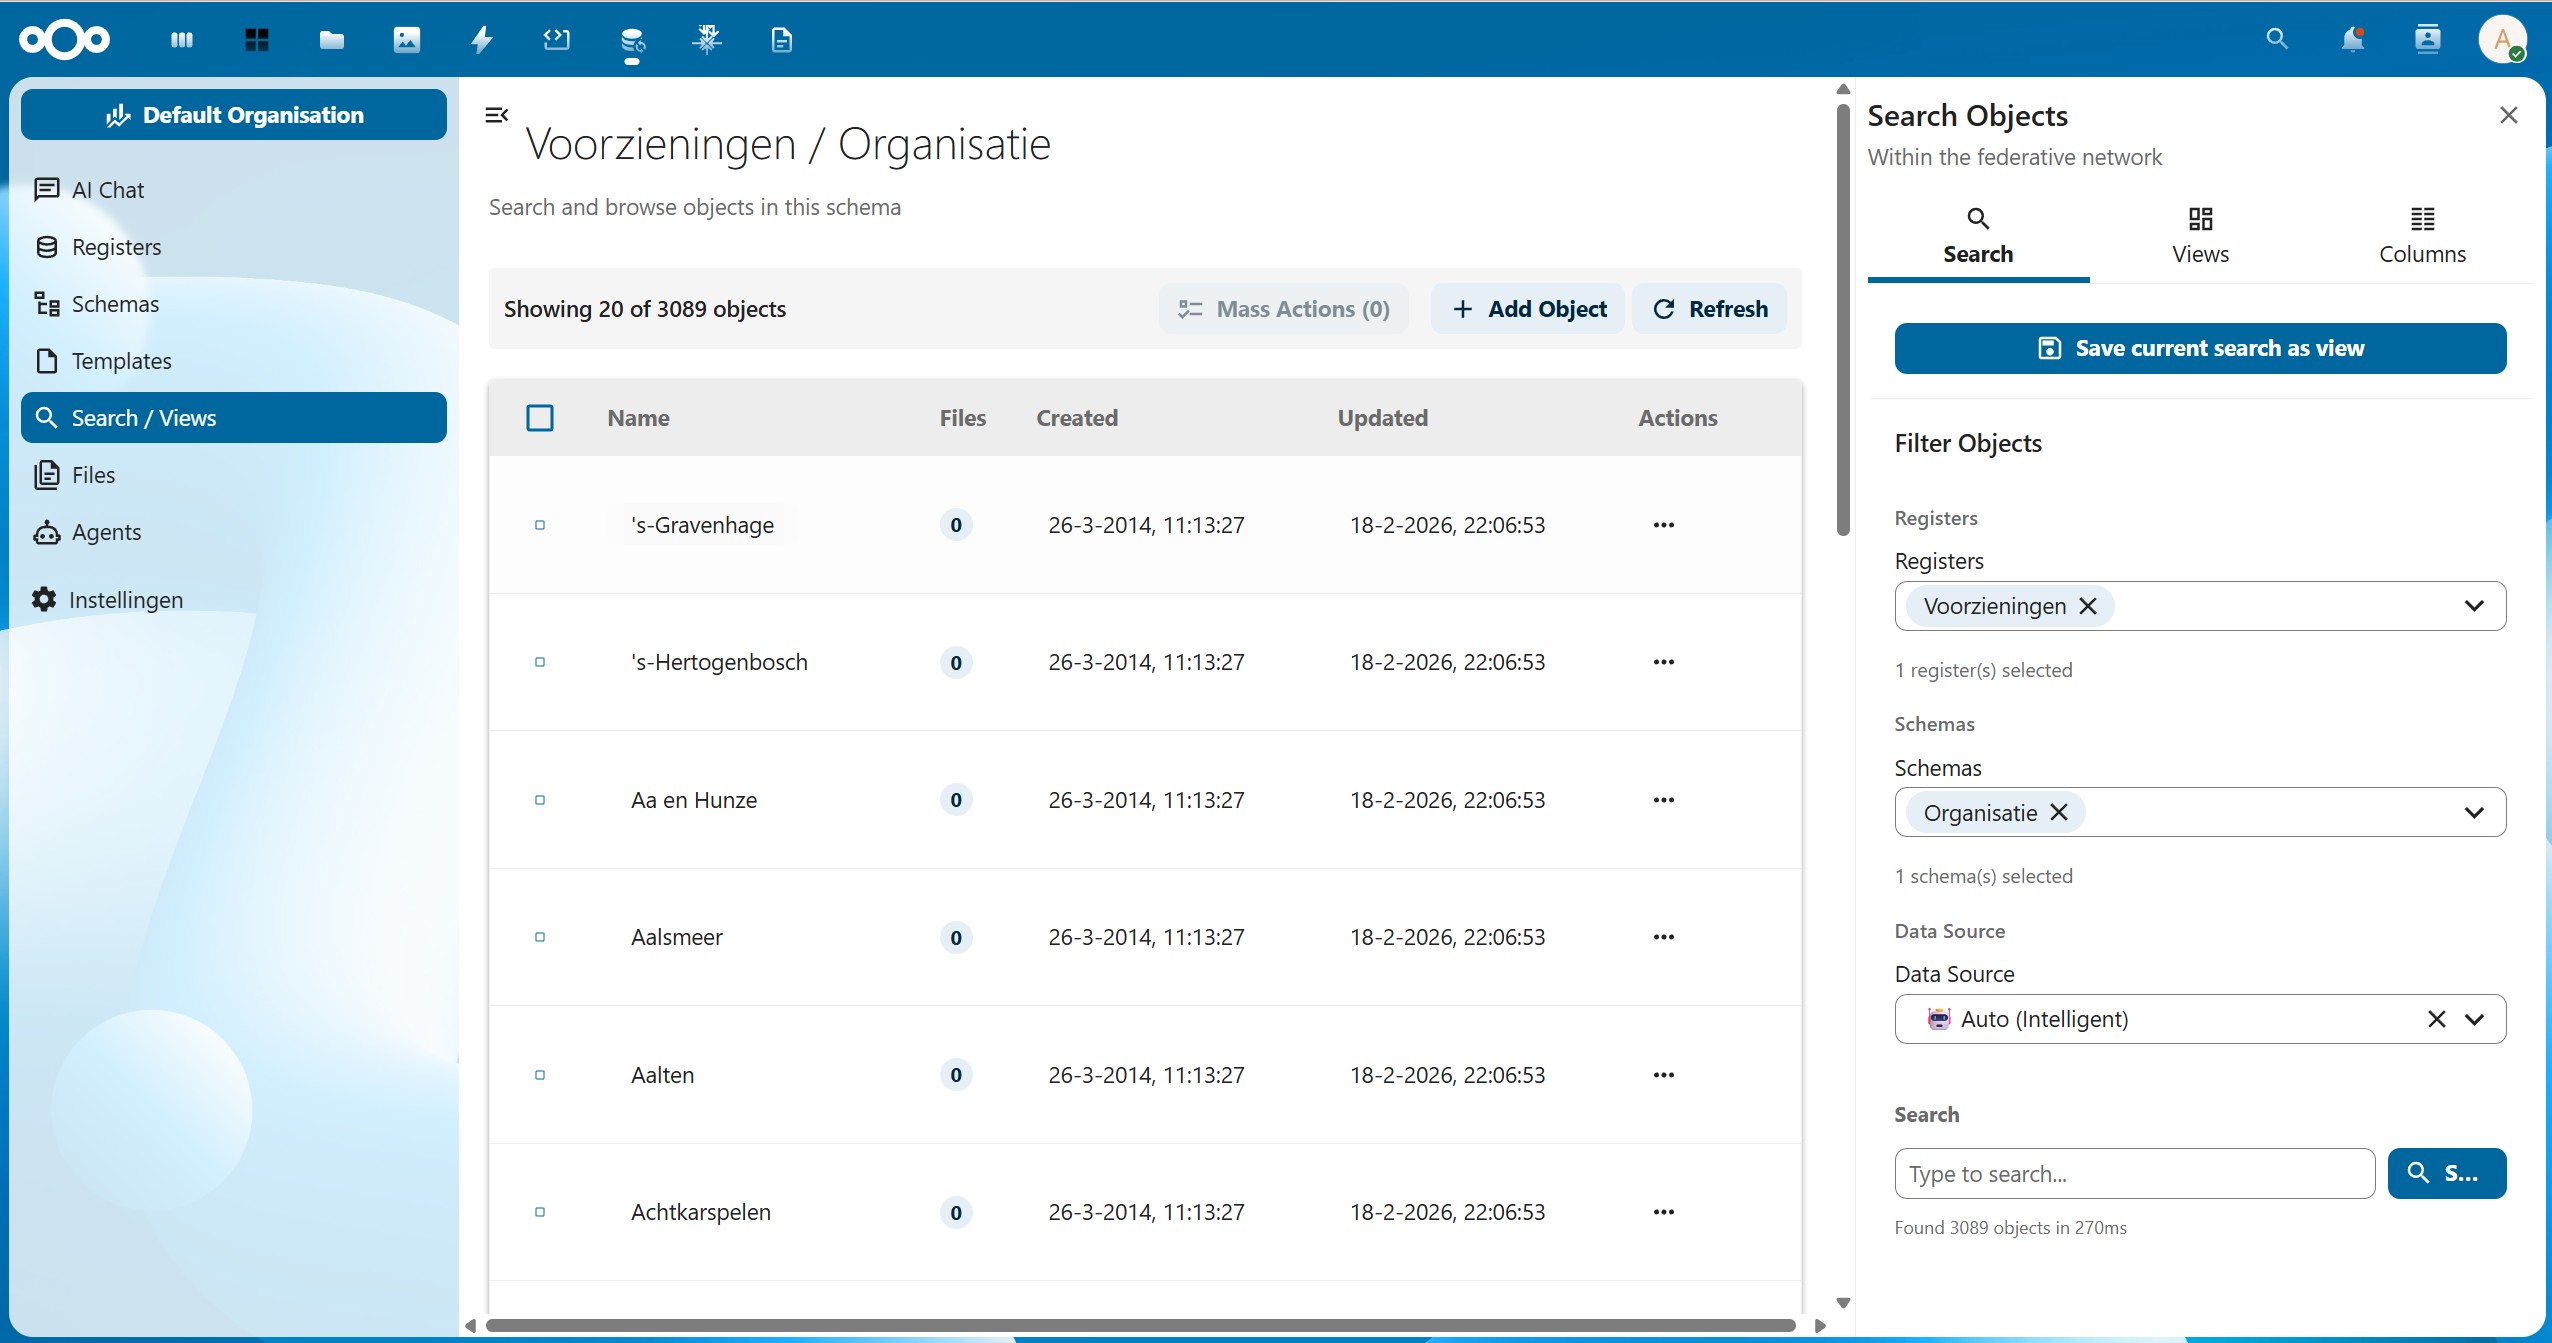Open notifications via the bell icon
The image size is (2552, 1343).
tap(2352, 39)
